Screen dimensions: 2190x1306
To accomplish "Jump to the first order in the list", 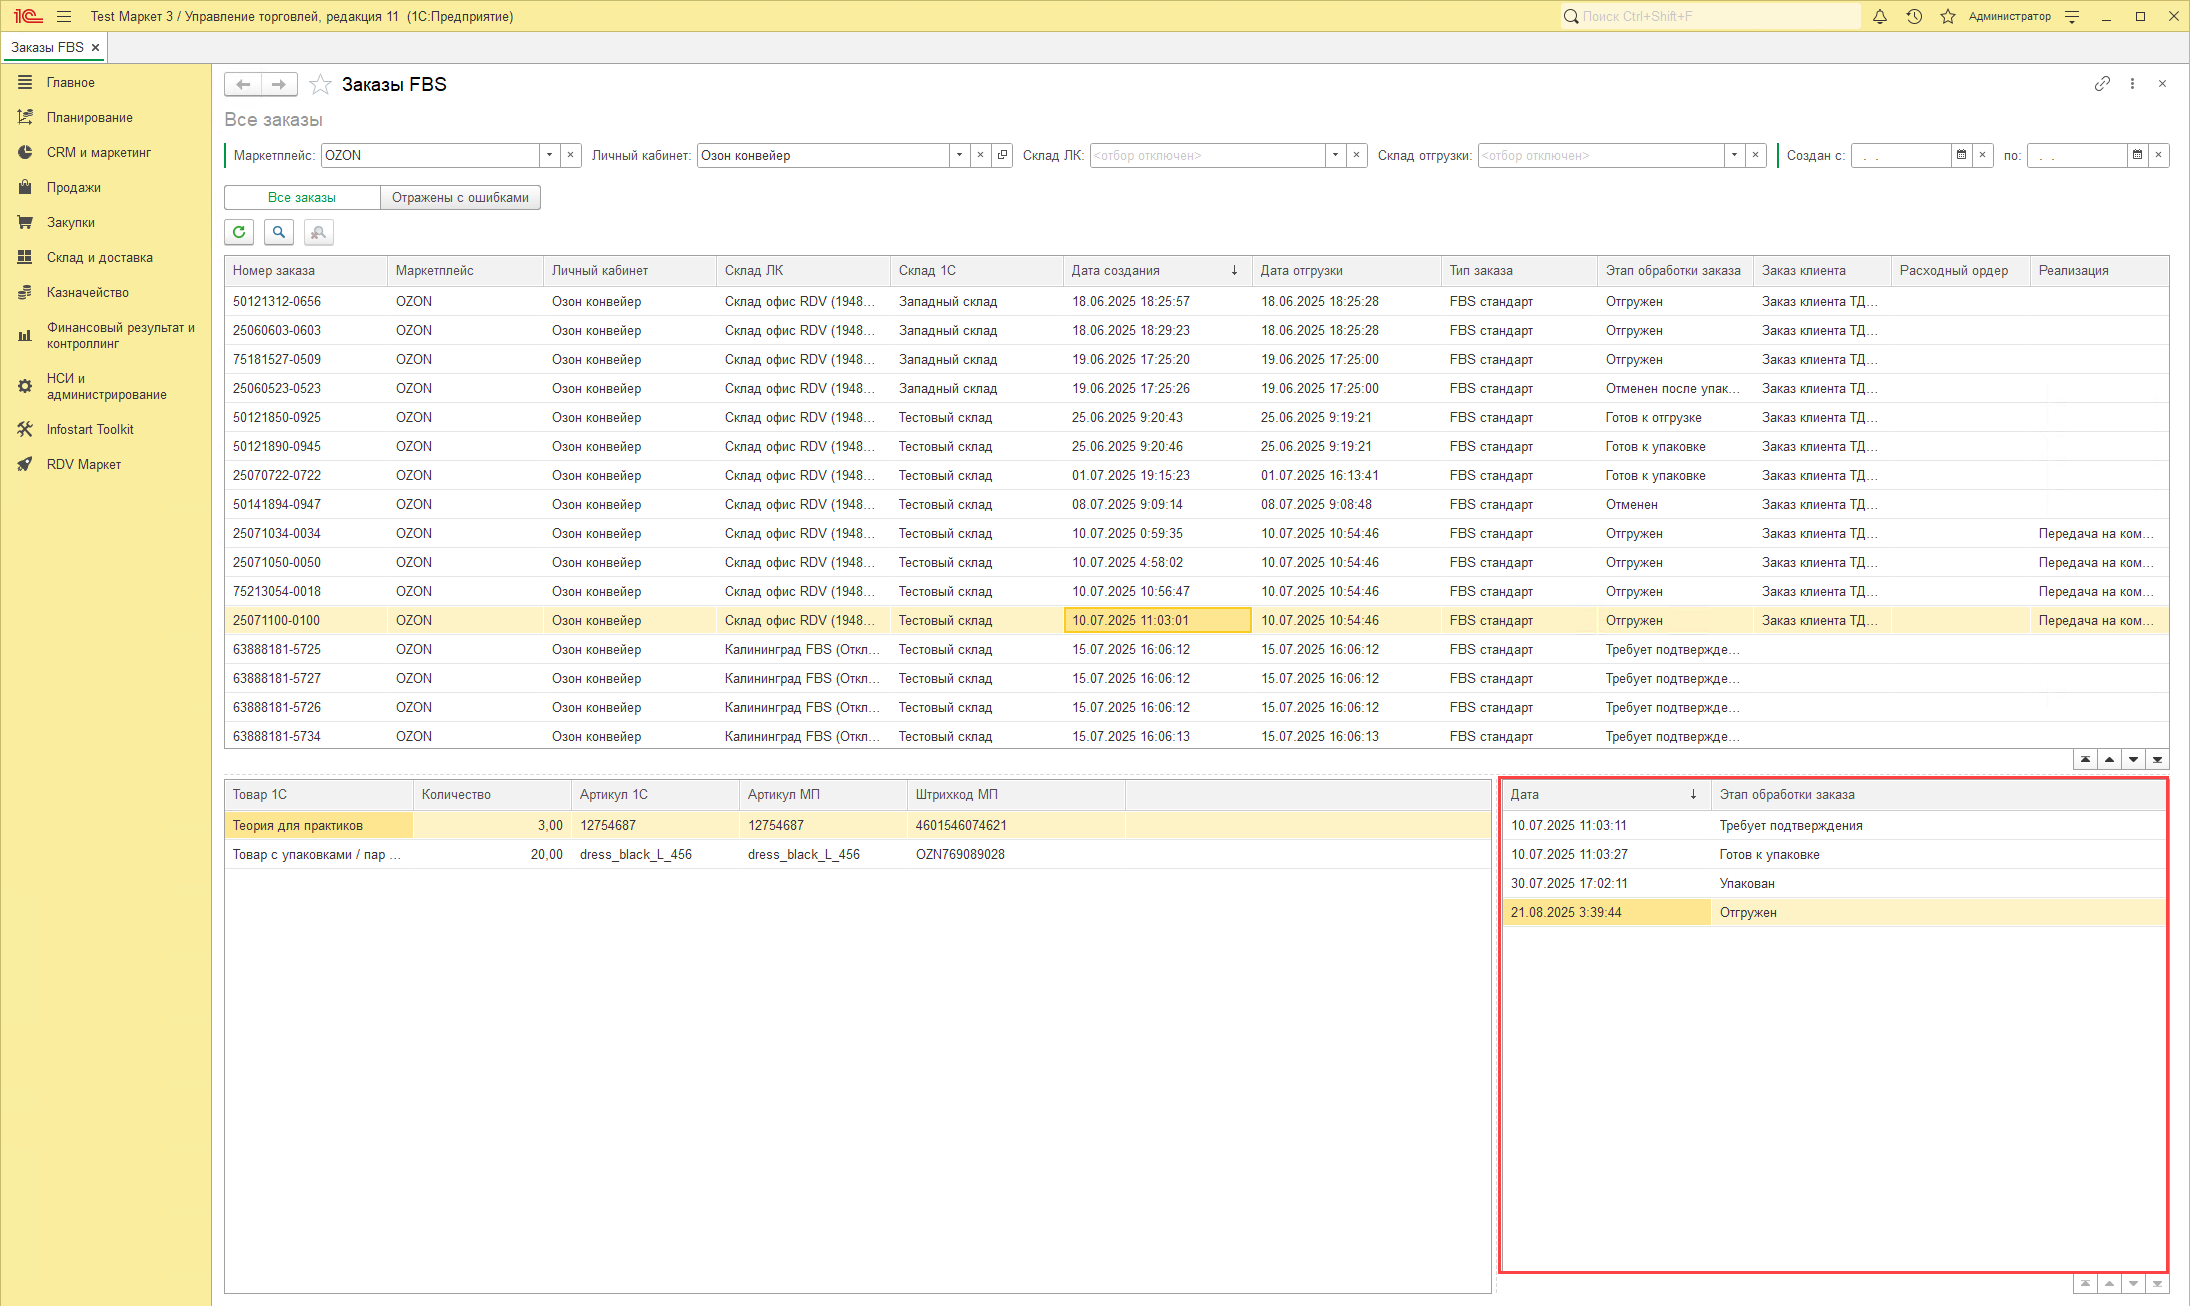I will click(x=2085, y=759).
